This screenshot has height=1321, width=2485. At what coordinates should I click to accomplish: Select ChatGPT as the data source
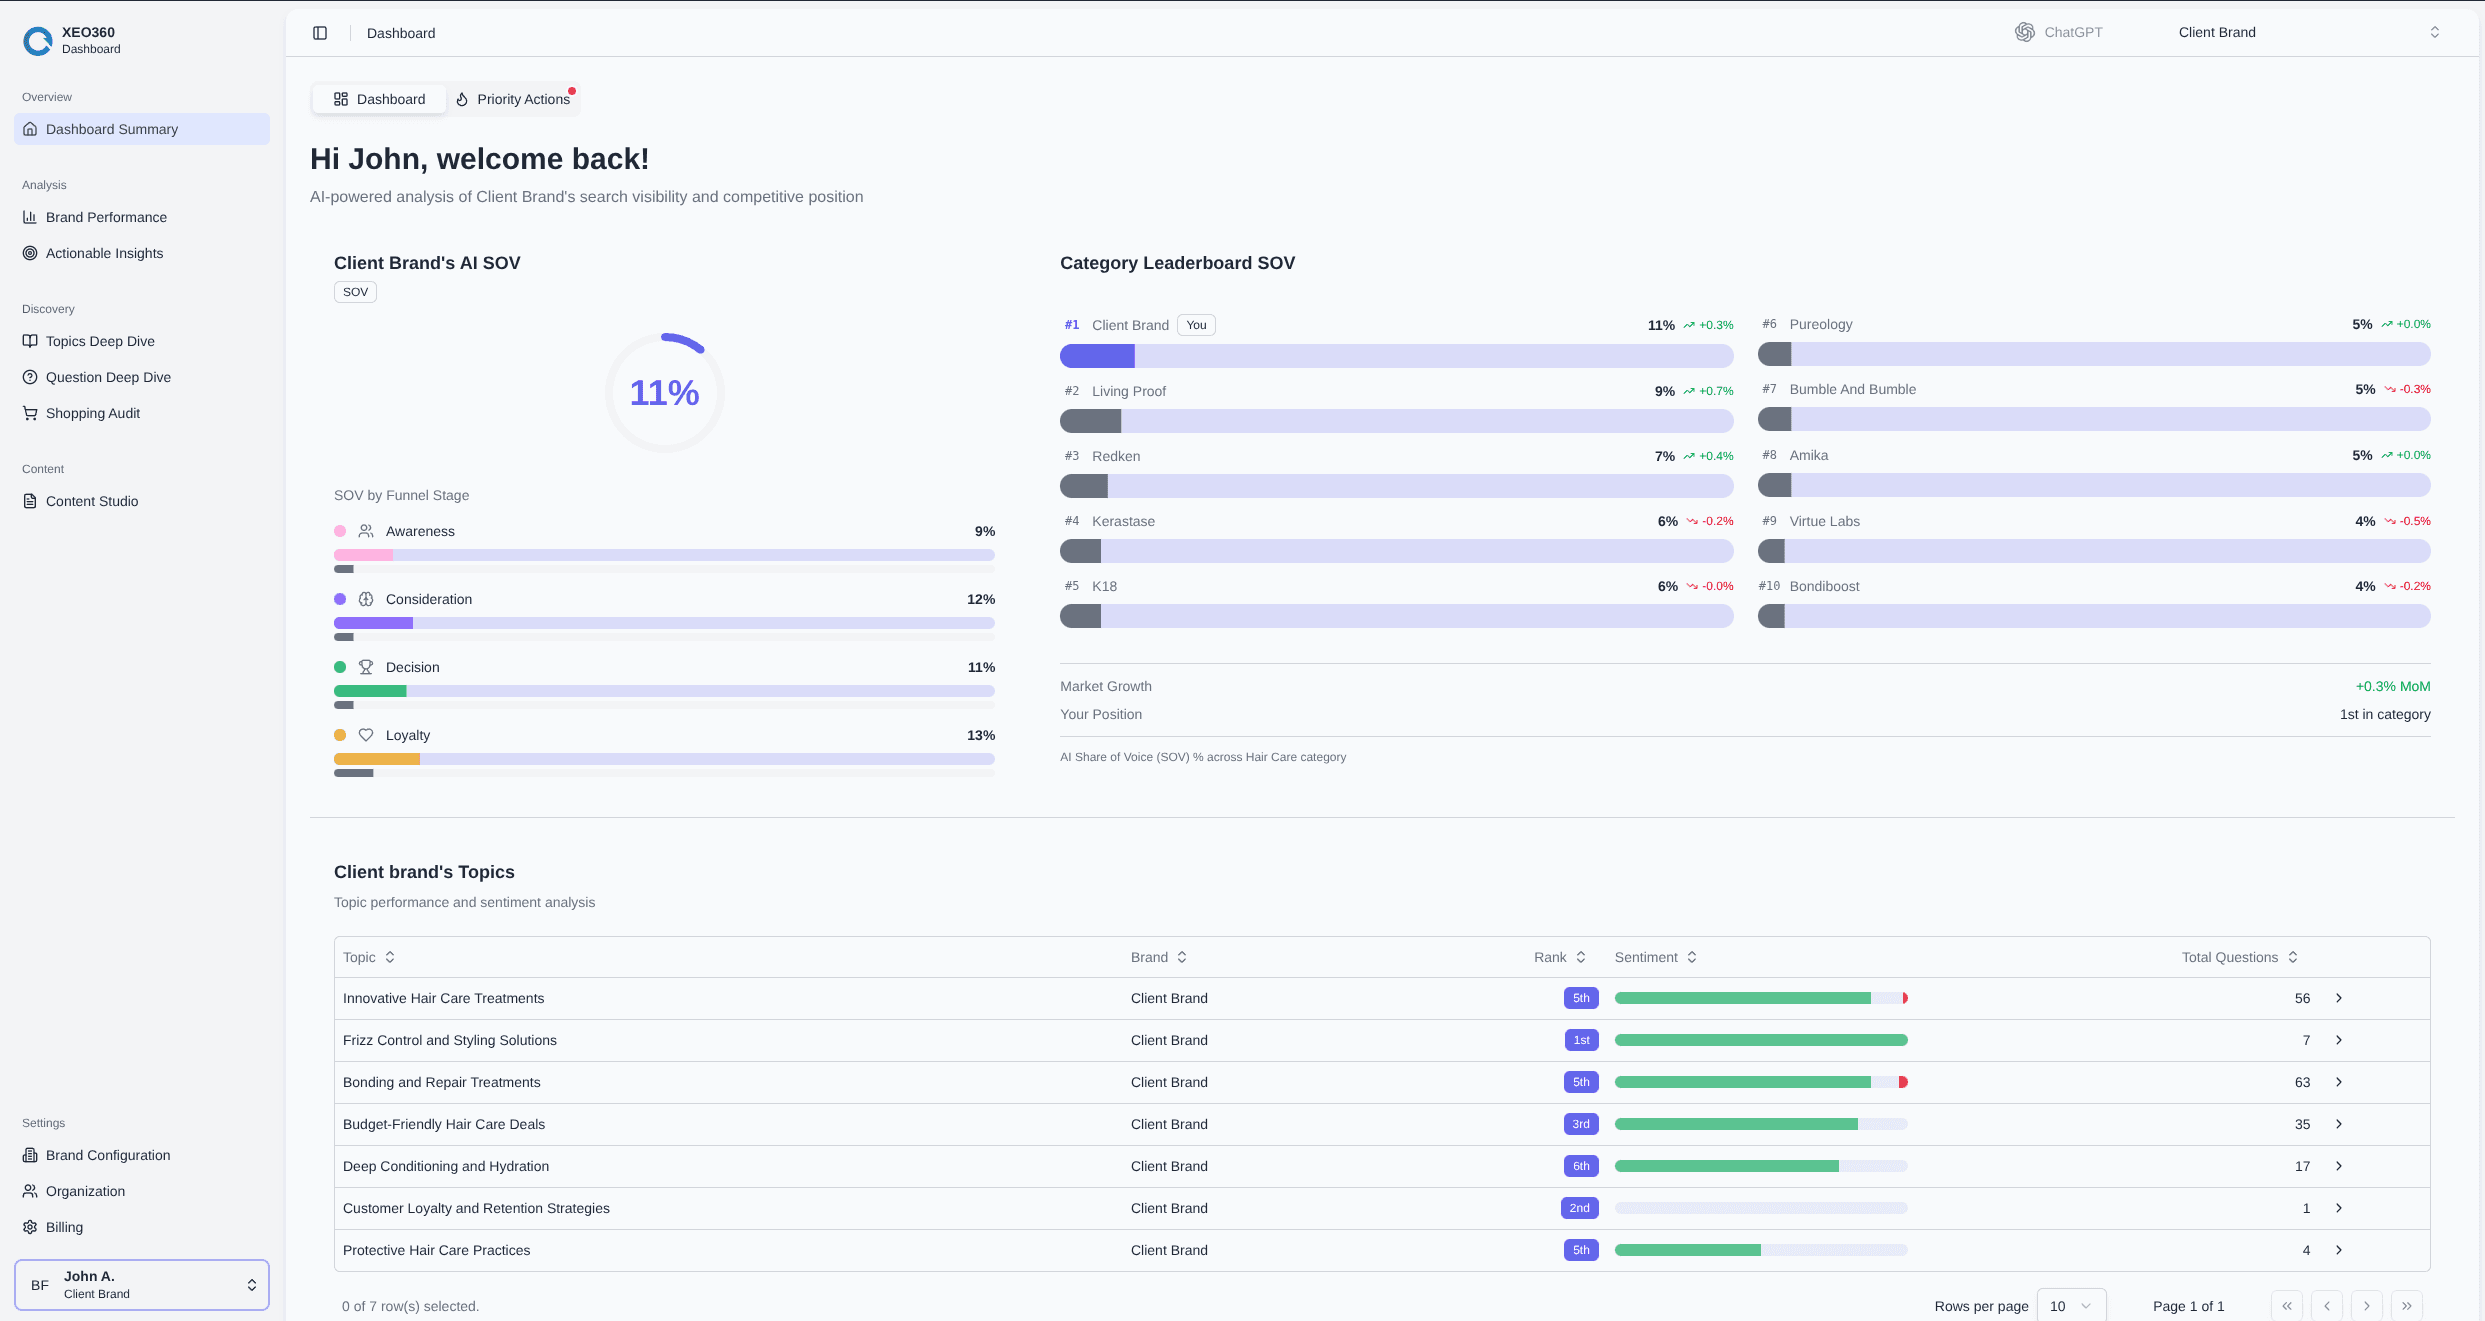pos(2058,31)
